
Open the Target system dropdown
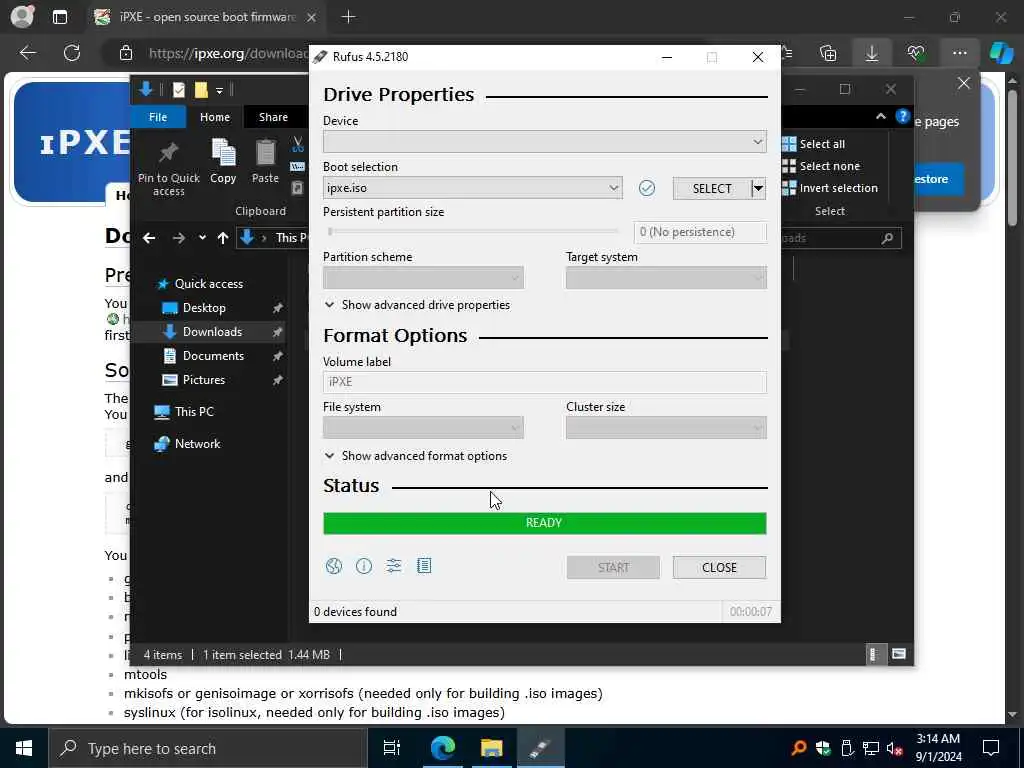coord(666,278)
